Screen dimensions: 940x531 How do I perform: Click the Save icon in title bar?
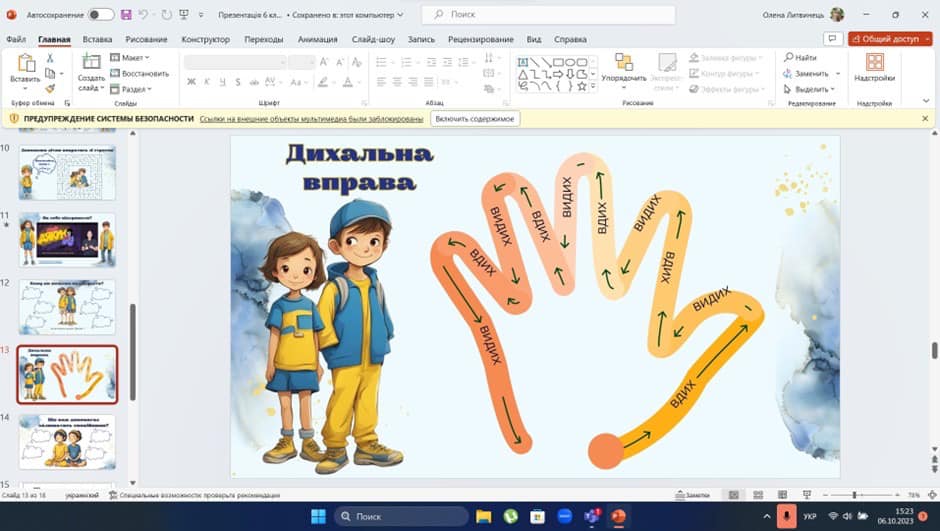[126, 15]
